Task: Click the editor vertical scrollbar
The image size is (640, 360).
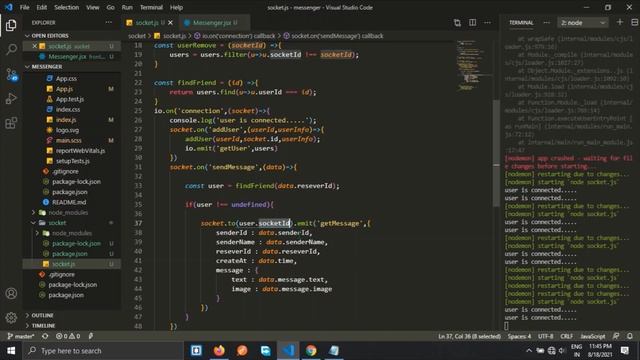Action: 496,153
